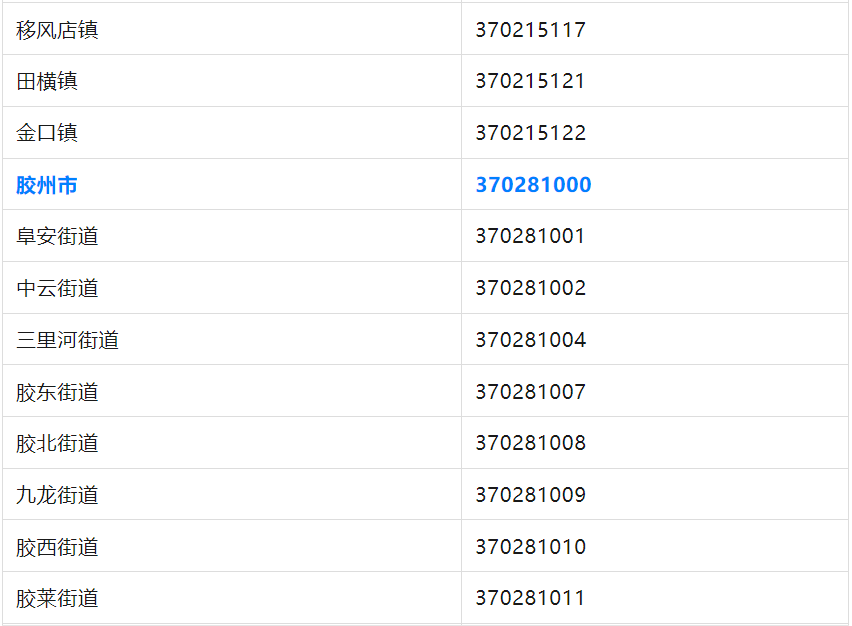Click the 胶州市 link
852x626 pixels.
coord(47,185)
